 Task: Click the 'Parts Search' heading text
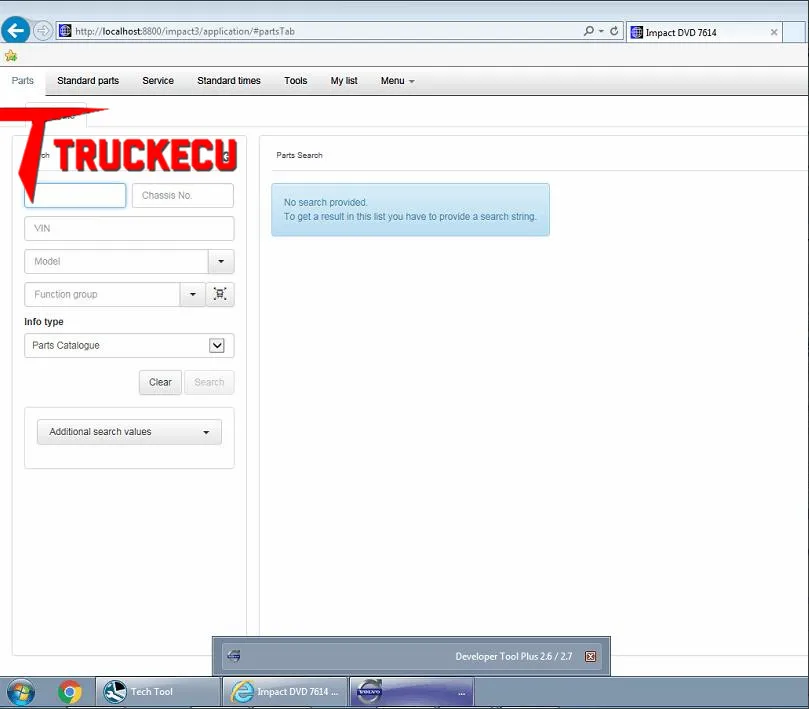point(299,155)
